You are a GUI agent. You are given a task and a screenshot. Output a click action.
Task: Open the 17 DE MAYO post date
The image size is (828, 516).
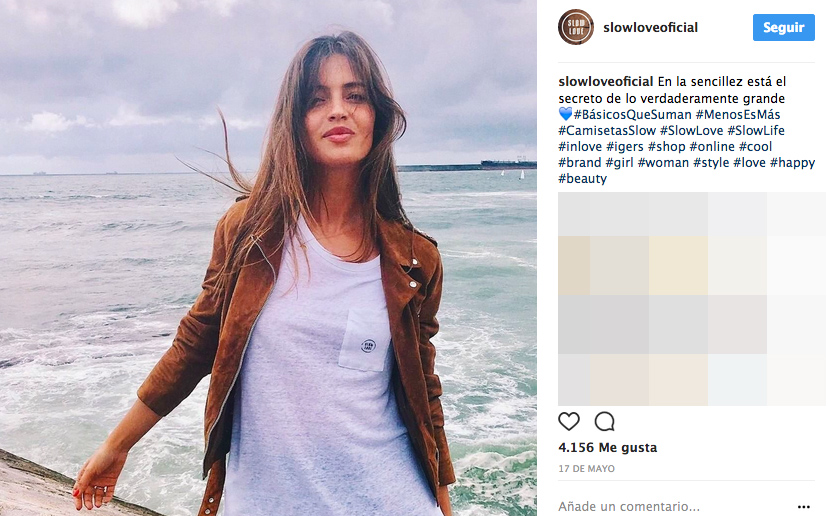(586, 468)
